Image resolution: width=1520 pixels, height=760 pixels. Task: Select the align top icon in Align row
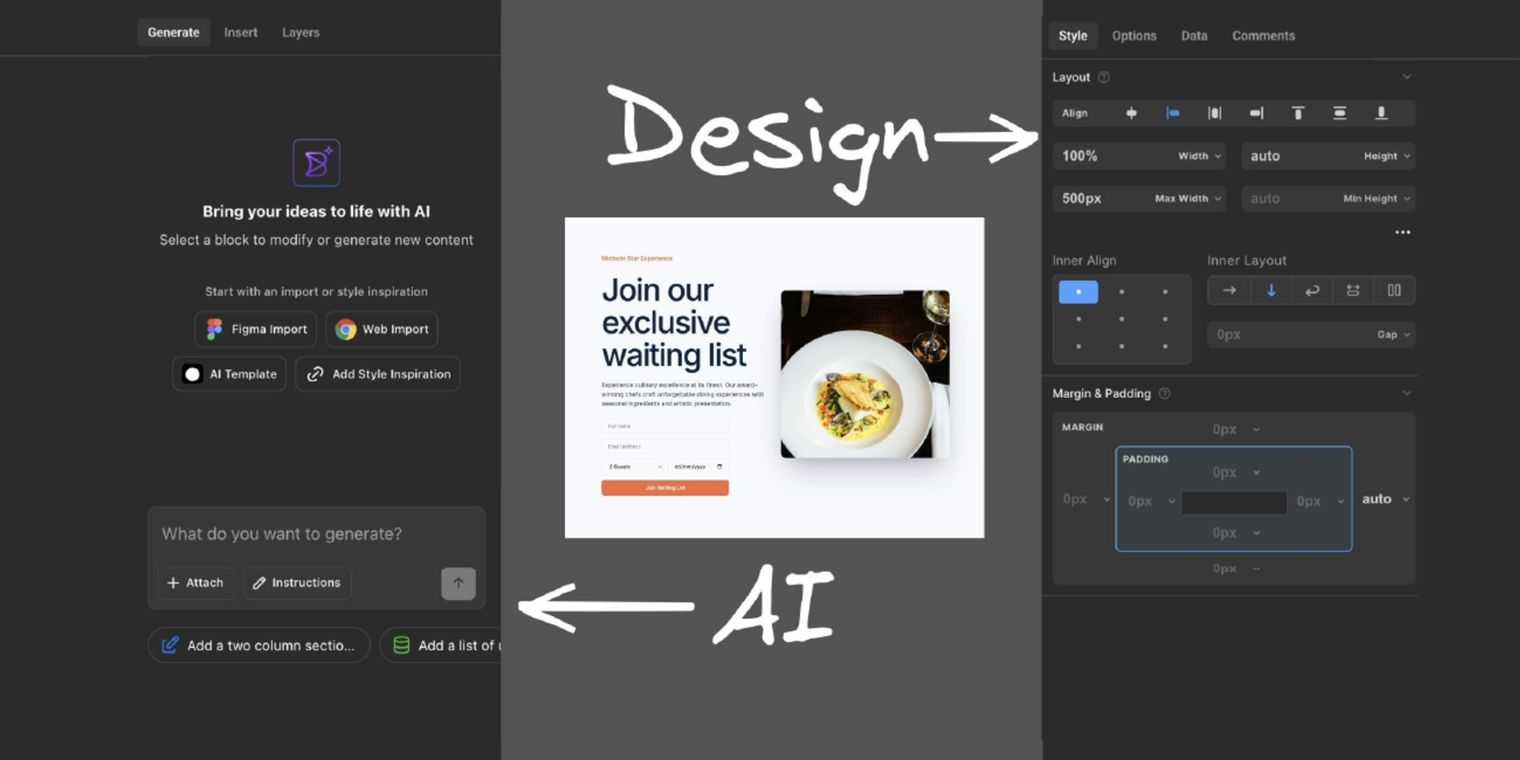pyautogui.click(x=1298, y=113)
